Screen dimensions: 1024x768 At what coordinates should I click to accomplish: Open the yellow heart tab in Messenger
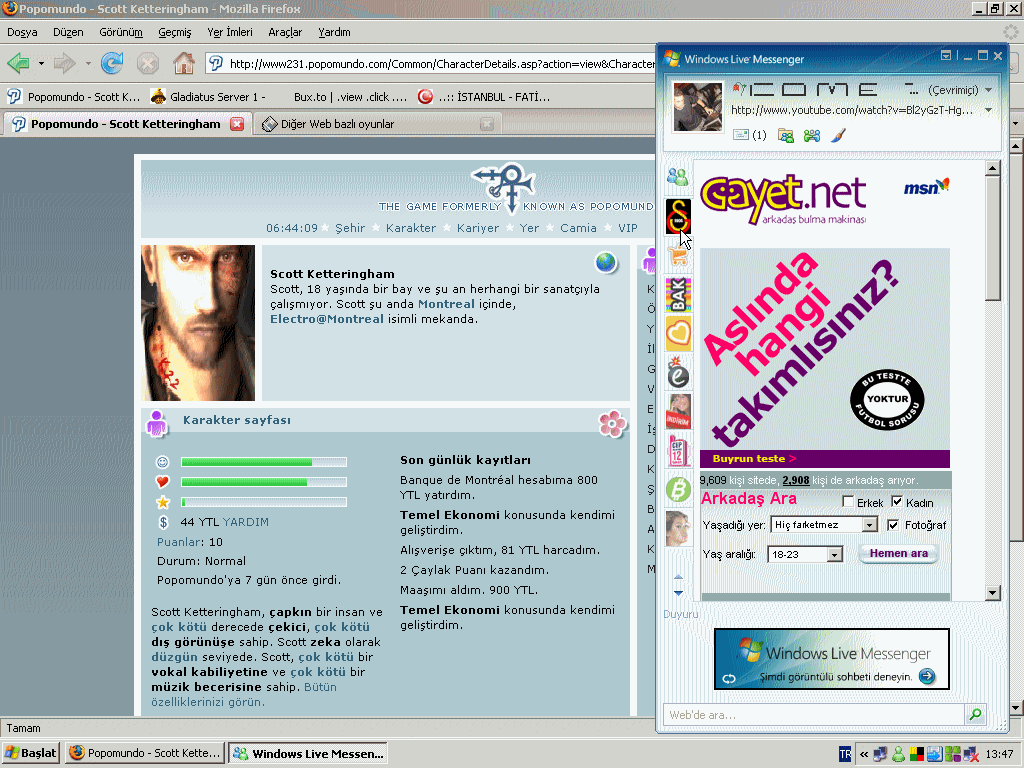click(678, 334)
